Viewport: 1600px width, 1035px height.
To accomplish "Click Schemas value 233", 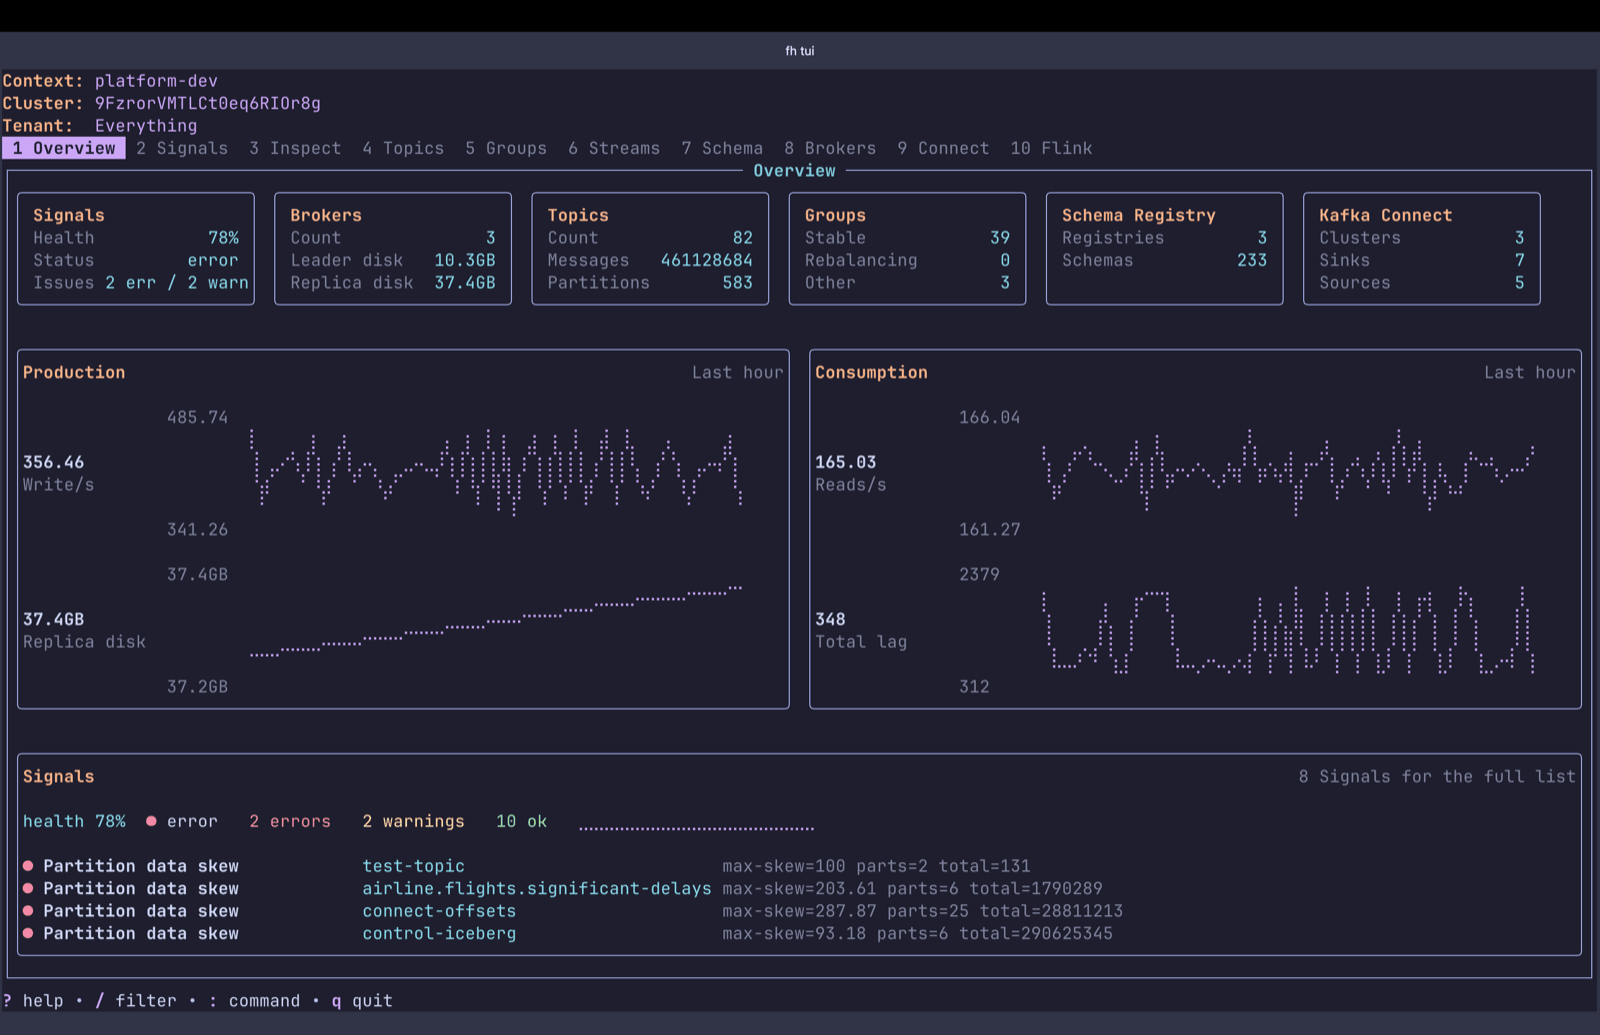I will tap(1252, 260).
